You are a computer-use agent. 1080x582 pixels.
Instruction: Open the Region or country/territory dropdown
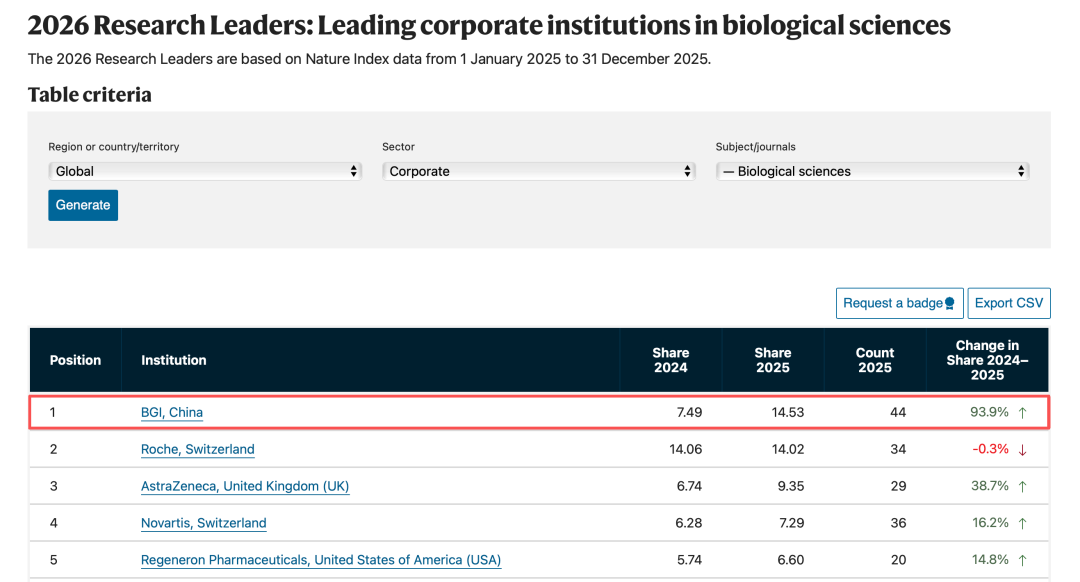point(205,172)
